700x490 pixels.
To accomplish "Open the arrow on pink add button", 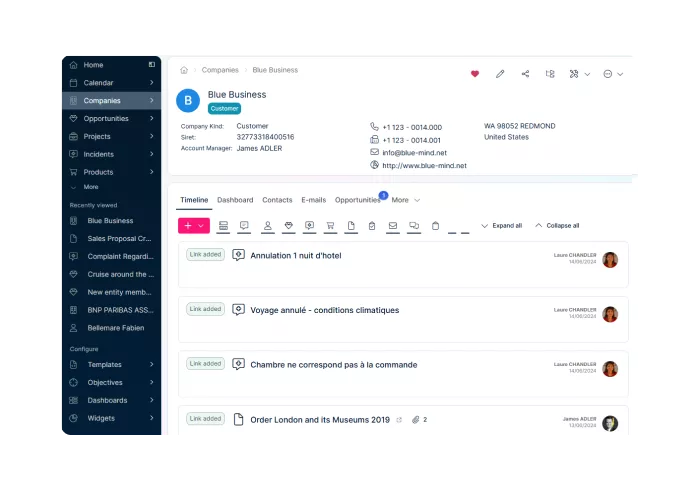I will click(x=201, y=226).
